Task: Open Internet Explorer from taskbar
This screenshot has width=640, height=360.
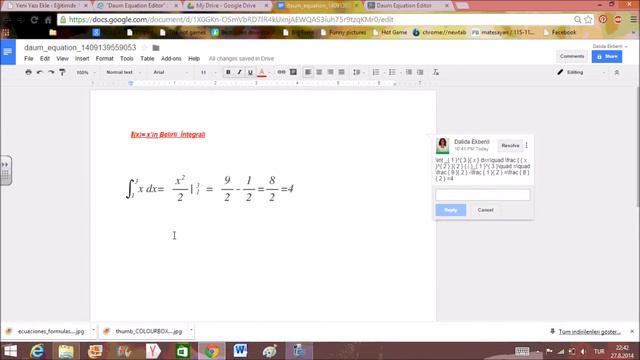Action: pos(37,351)
